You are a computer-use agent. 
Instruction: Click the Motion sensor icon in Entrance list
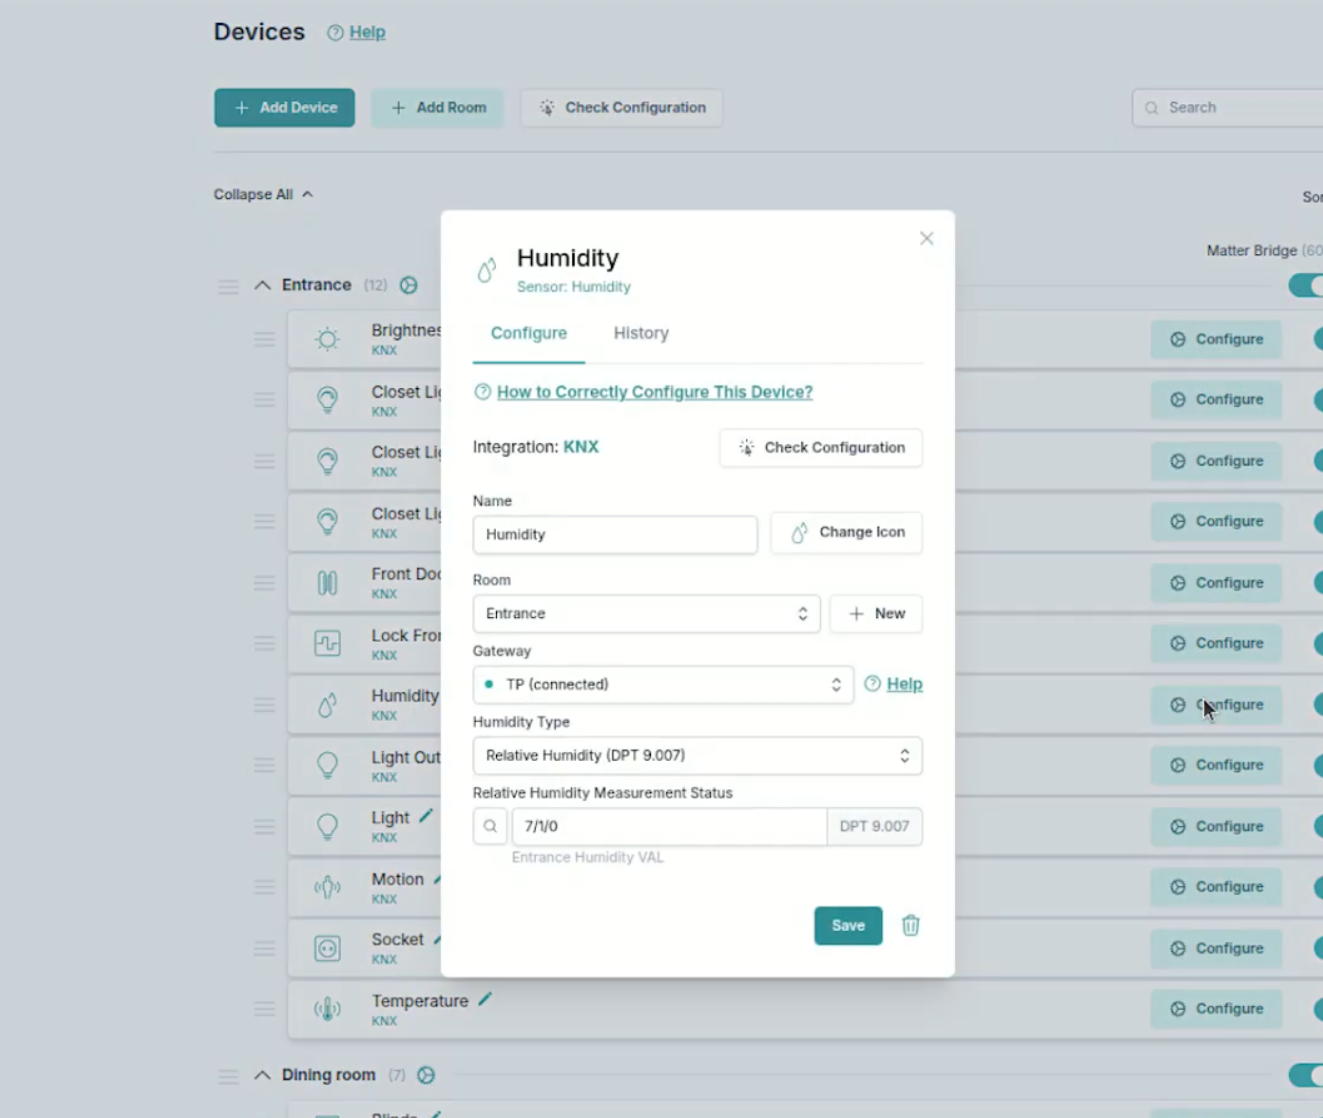pos(327,887)
